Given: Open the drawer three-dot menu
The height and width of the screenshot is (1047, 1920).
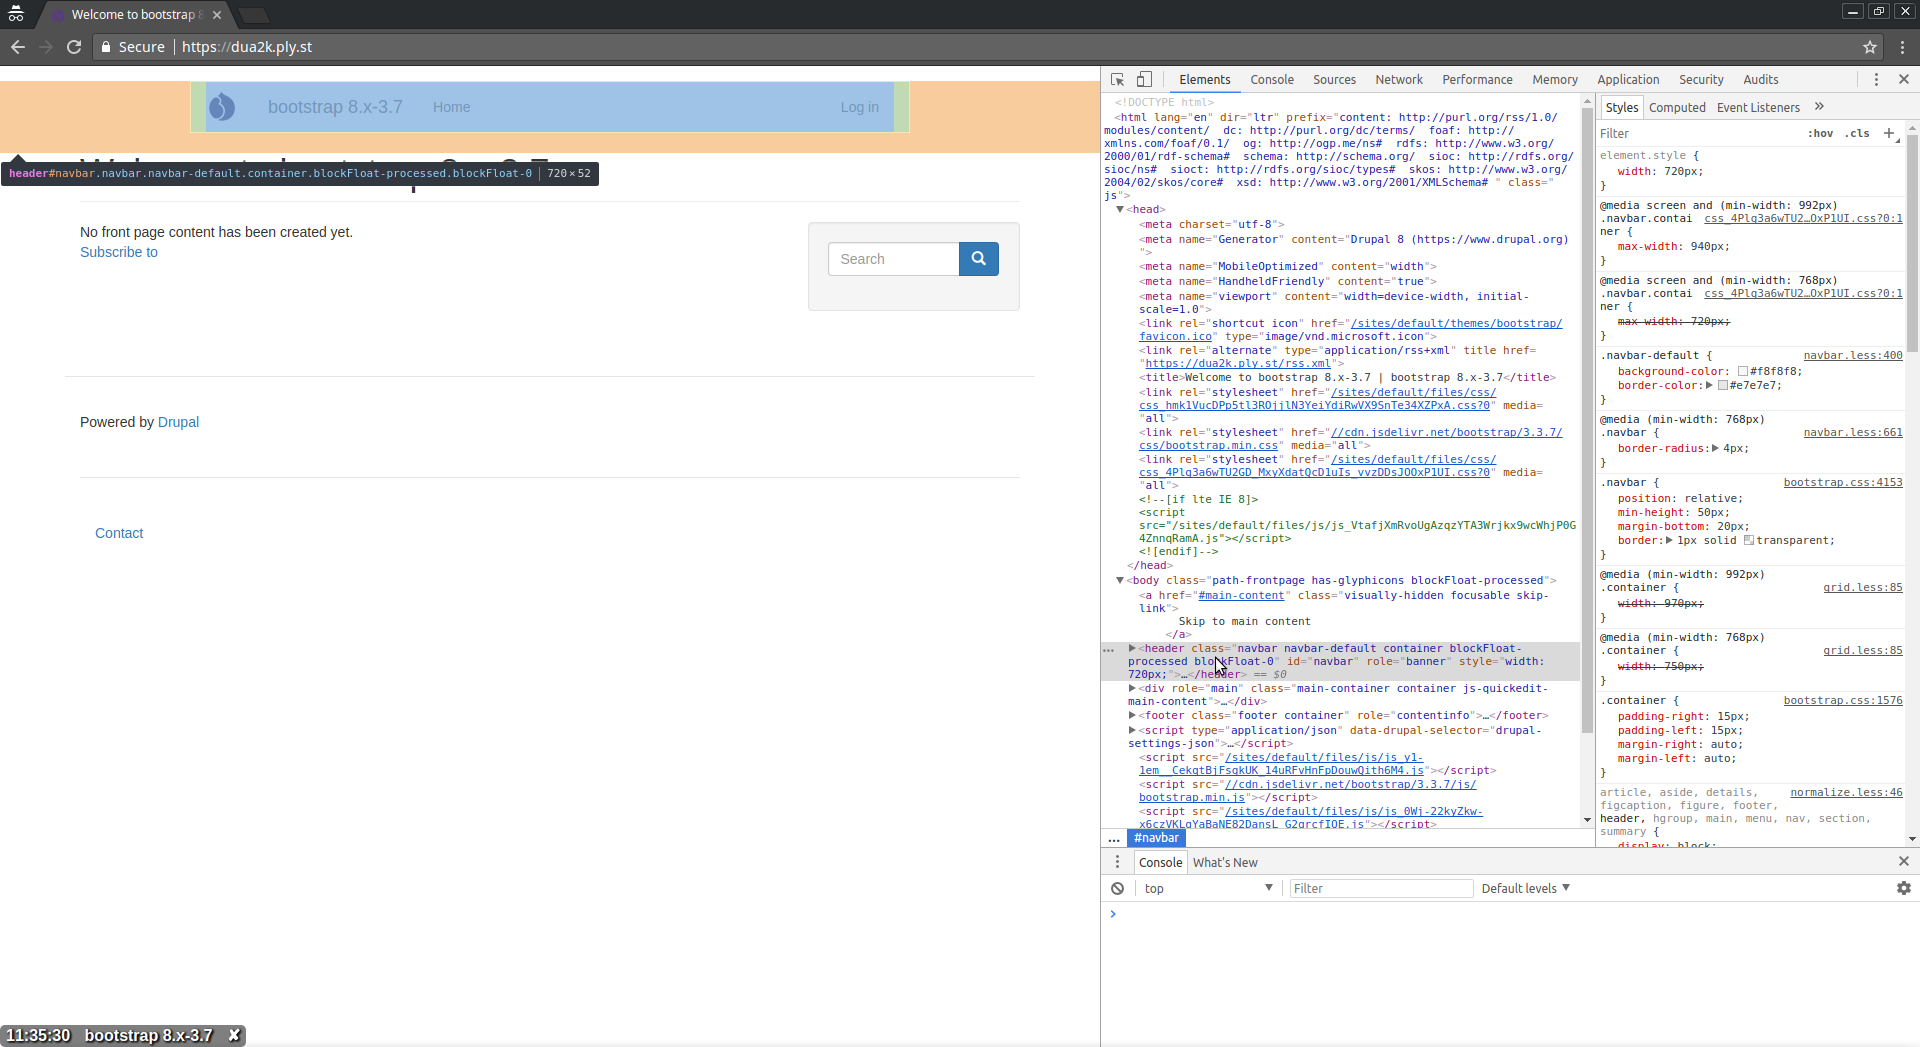Looking at the screenshot, I should [1118, 862].
